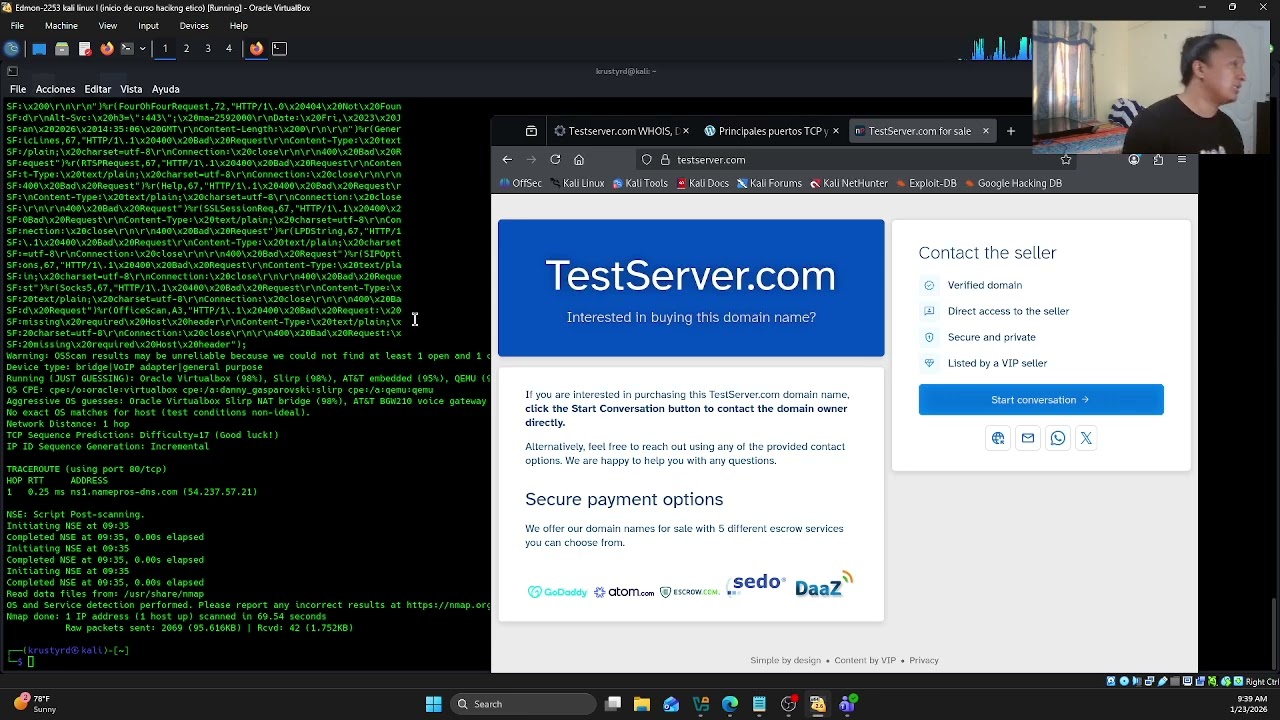Screen dimensions: 1280x720
Task: Open the terminal's Vista menu
Action: [131, 89]
